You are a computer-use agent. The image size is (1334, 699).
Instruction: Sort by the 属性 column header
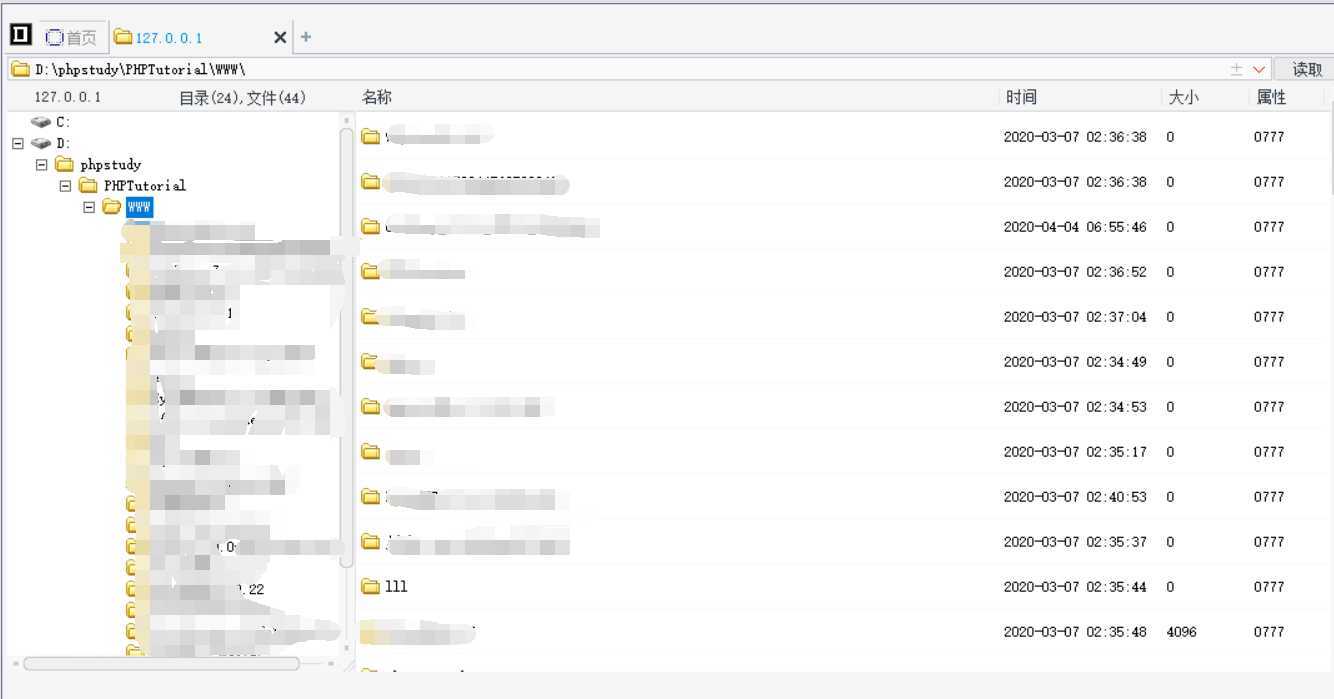(x=1271, y=97)
